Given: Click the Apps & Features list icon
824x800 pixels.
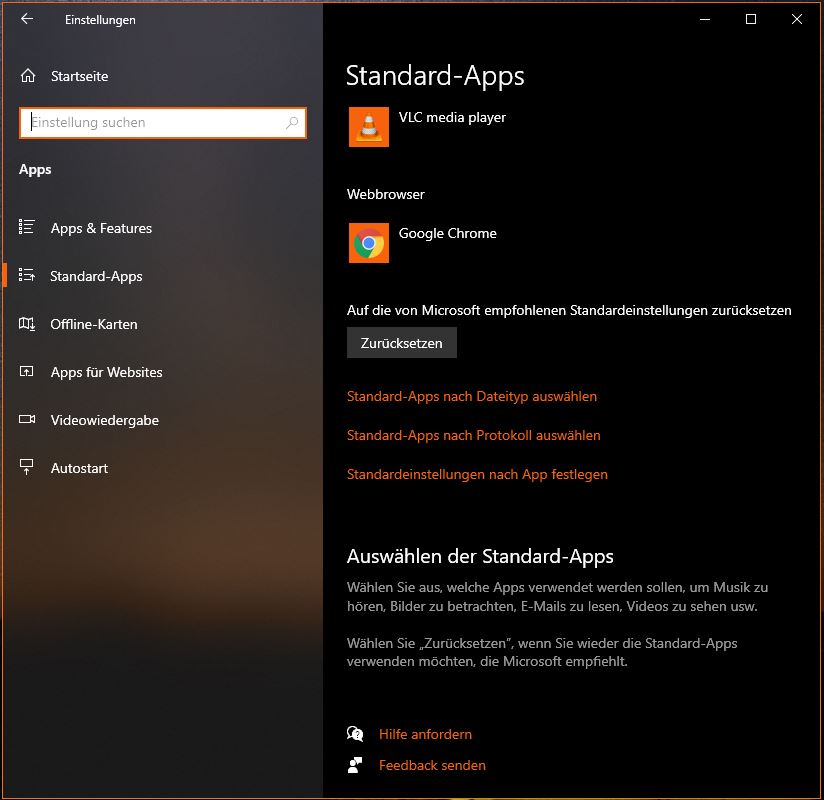Looking at the screenshot, I should point(27,227).
